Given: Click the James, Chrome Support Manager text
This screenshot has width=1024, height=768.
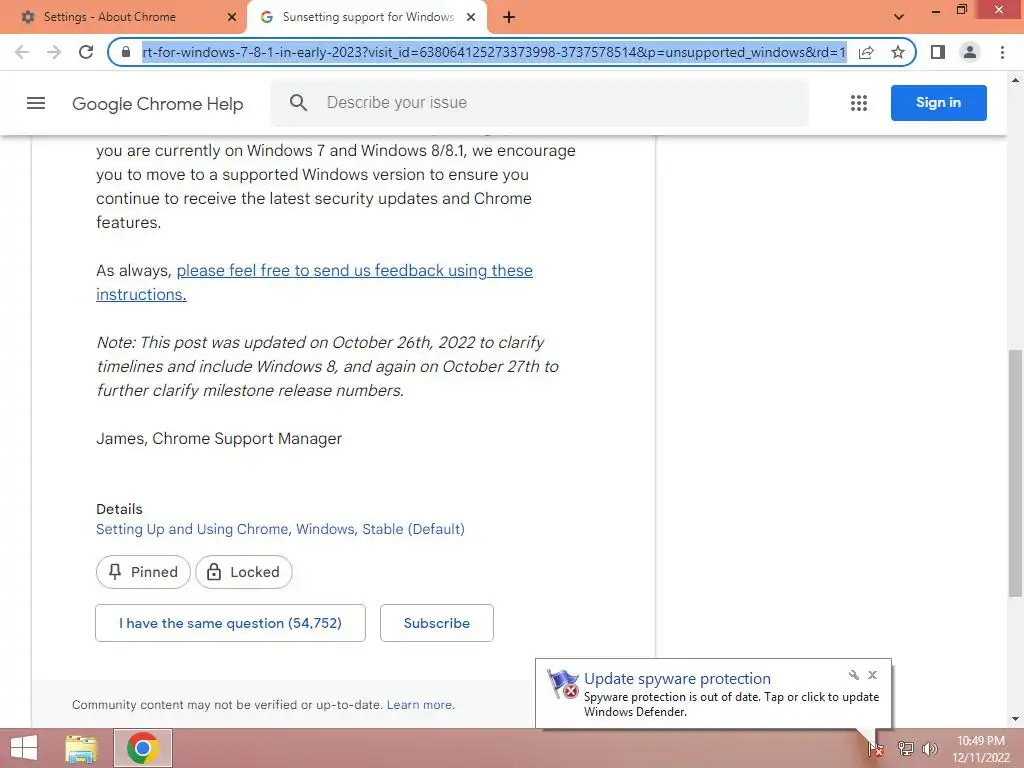Looking at the screenshot, I should [x=219, y=439].
